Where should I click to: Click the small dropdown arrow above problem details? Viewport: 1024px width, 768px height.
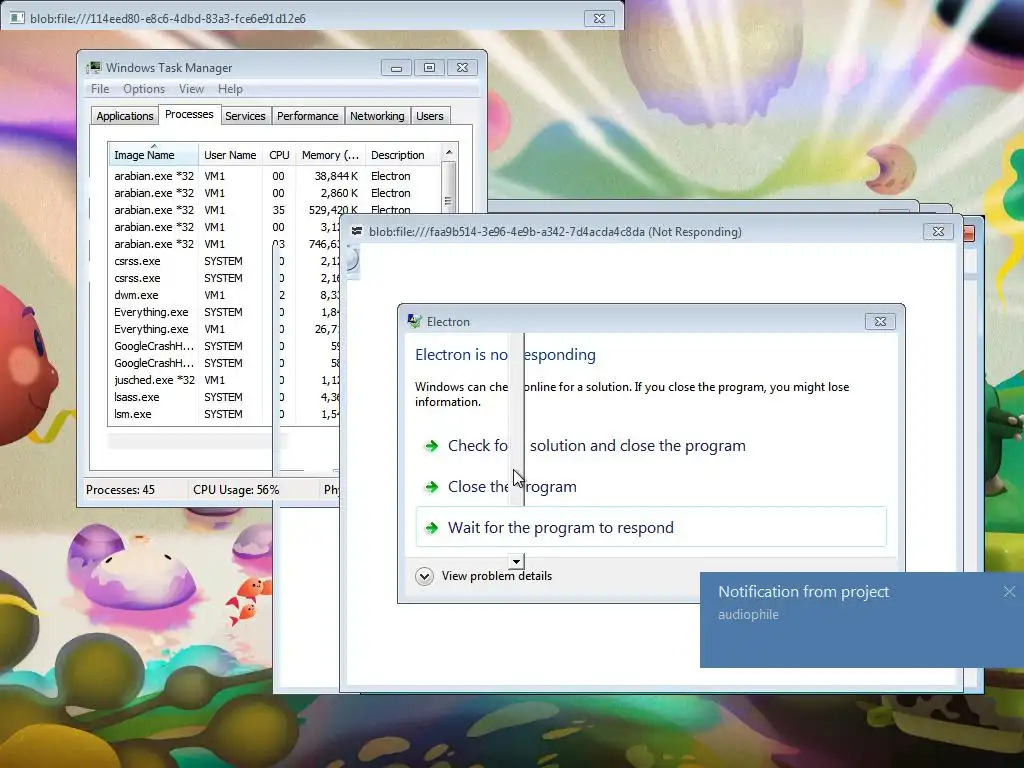click(517, 561)
